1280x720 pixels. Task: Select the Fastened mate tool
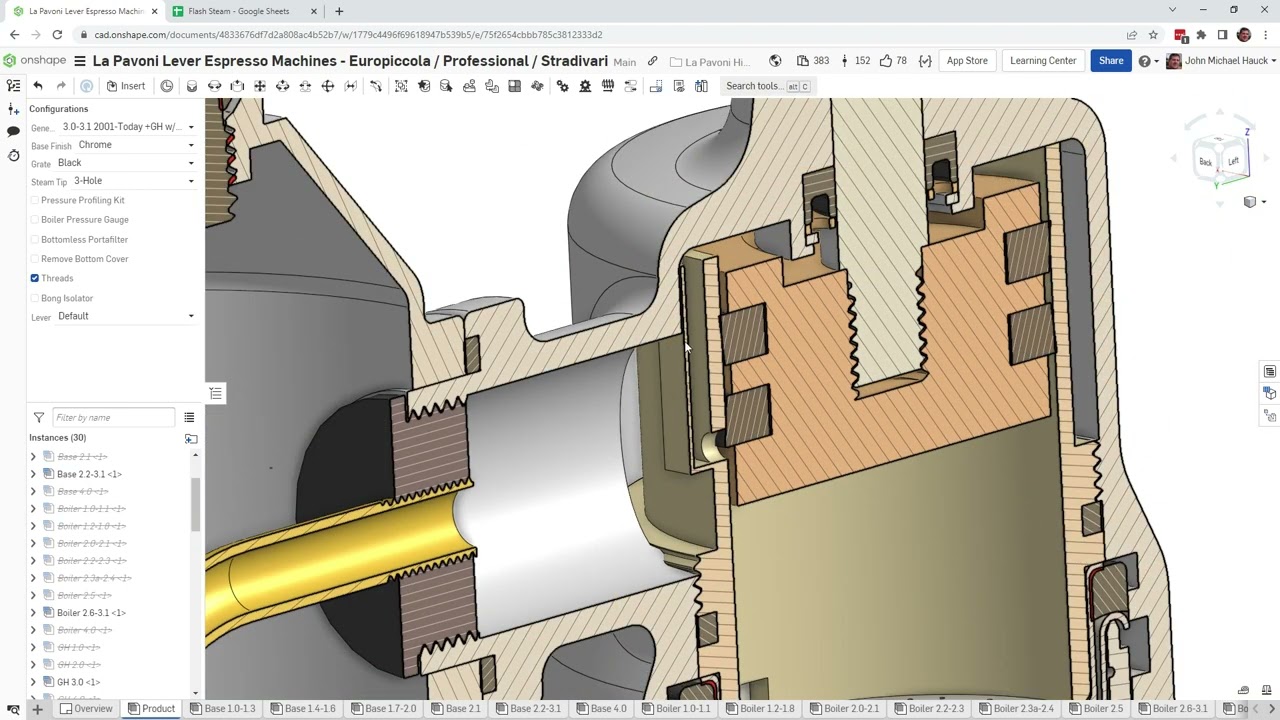pos(192,86)
